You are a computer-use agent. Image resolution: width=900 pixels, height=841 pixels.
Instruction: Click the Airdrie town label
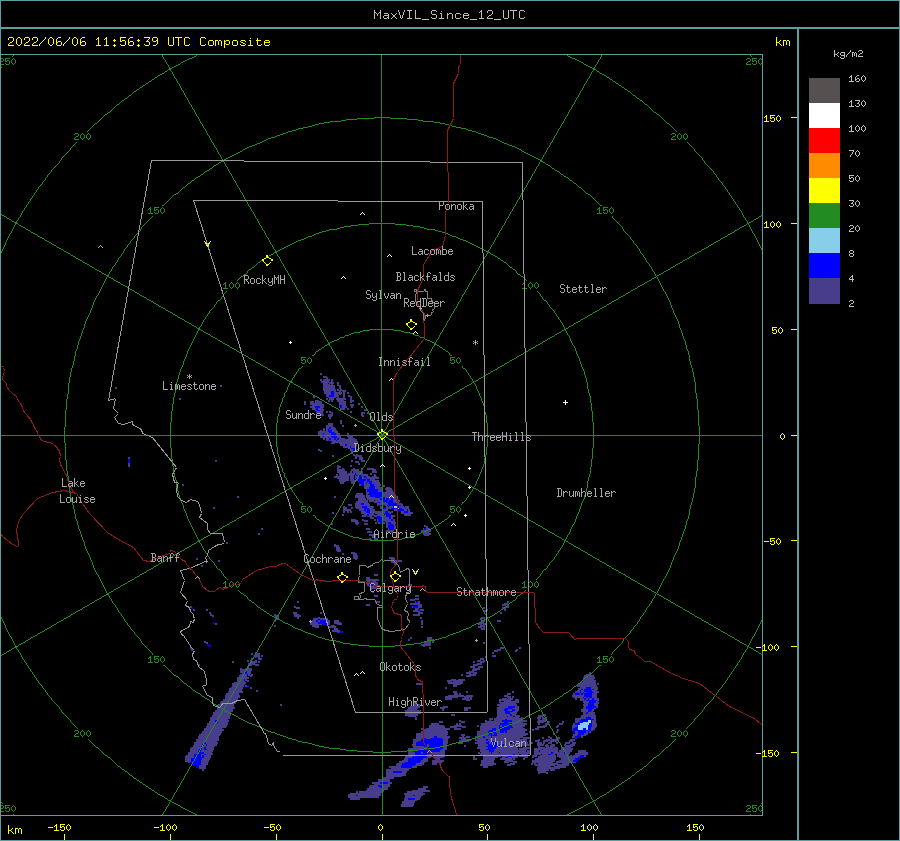(394, 534)
